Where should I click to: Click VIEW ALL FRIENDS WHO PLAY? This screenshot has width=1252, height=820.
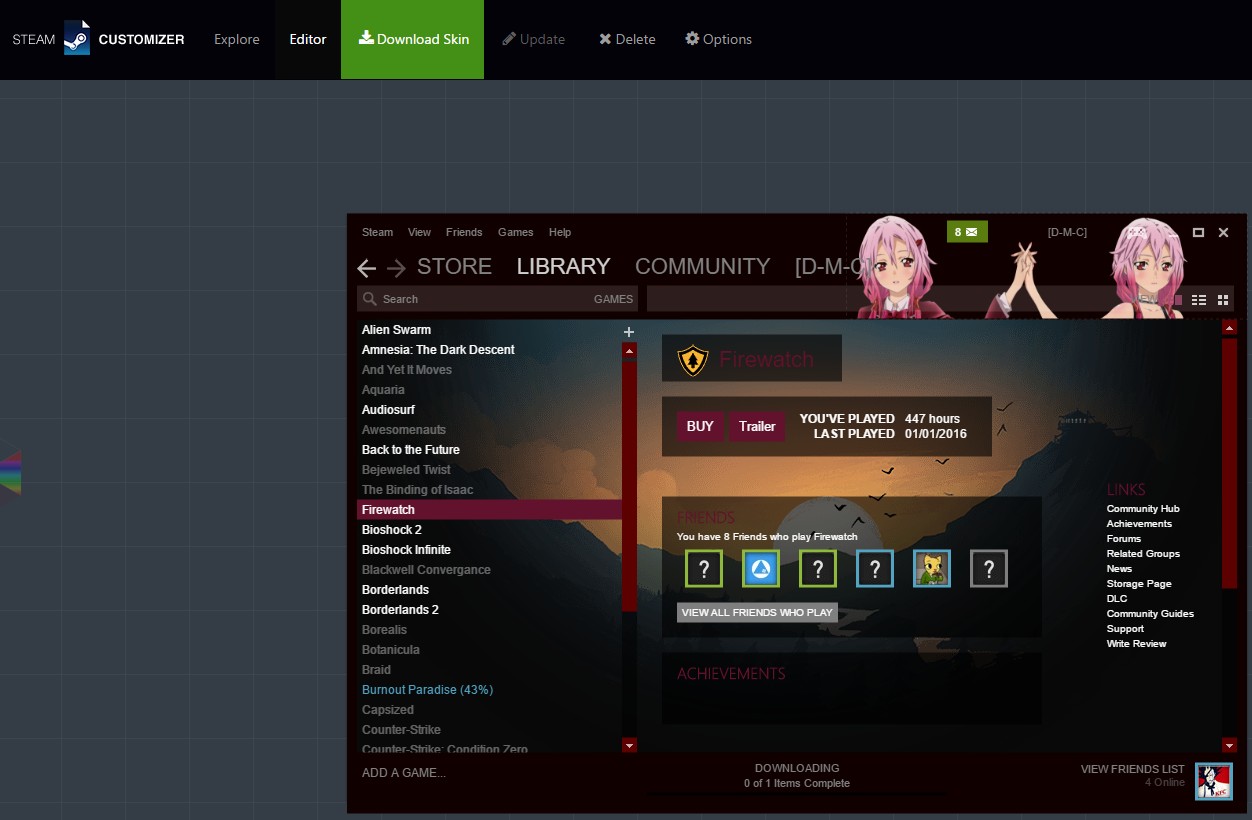click(x=757, y=613)
